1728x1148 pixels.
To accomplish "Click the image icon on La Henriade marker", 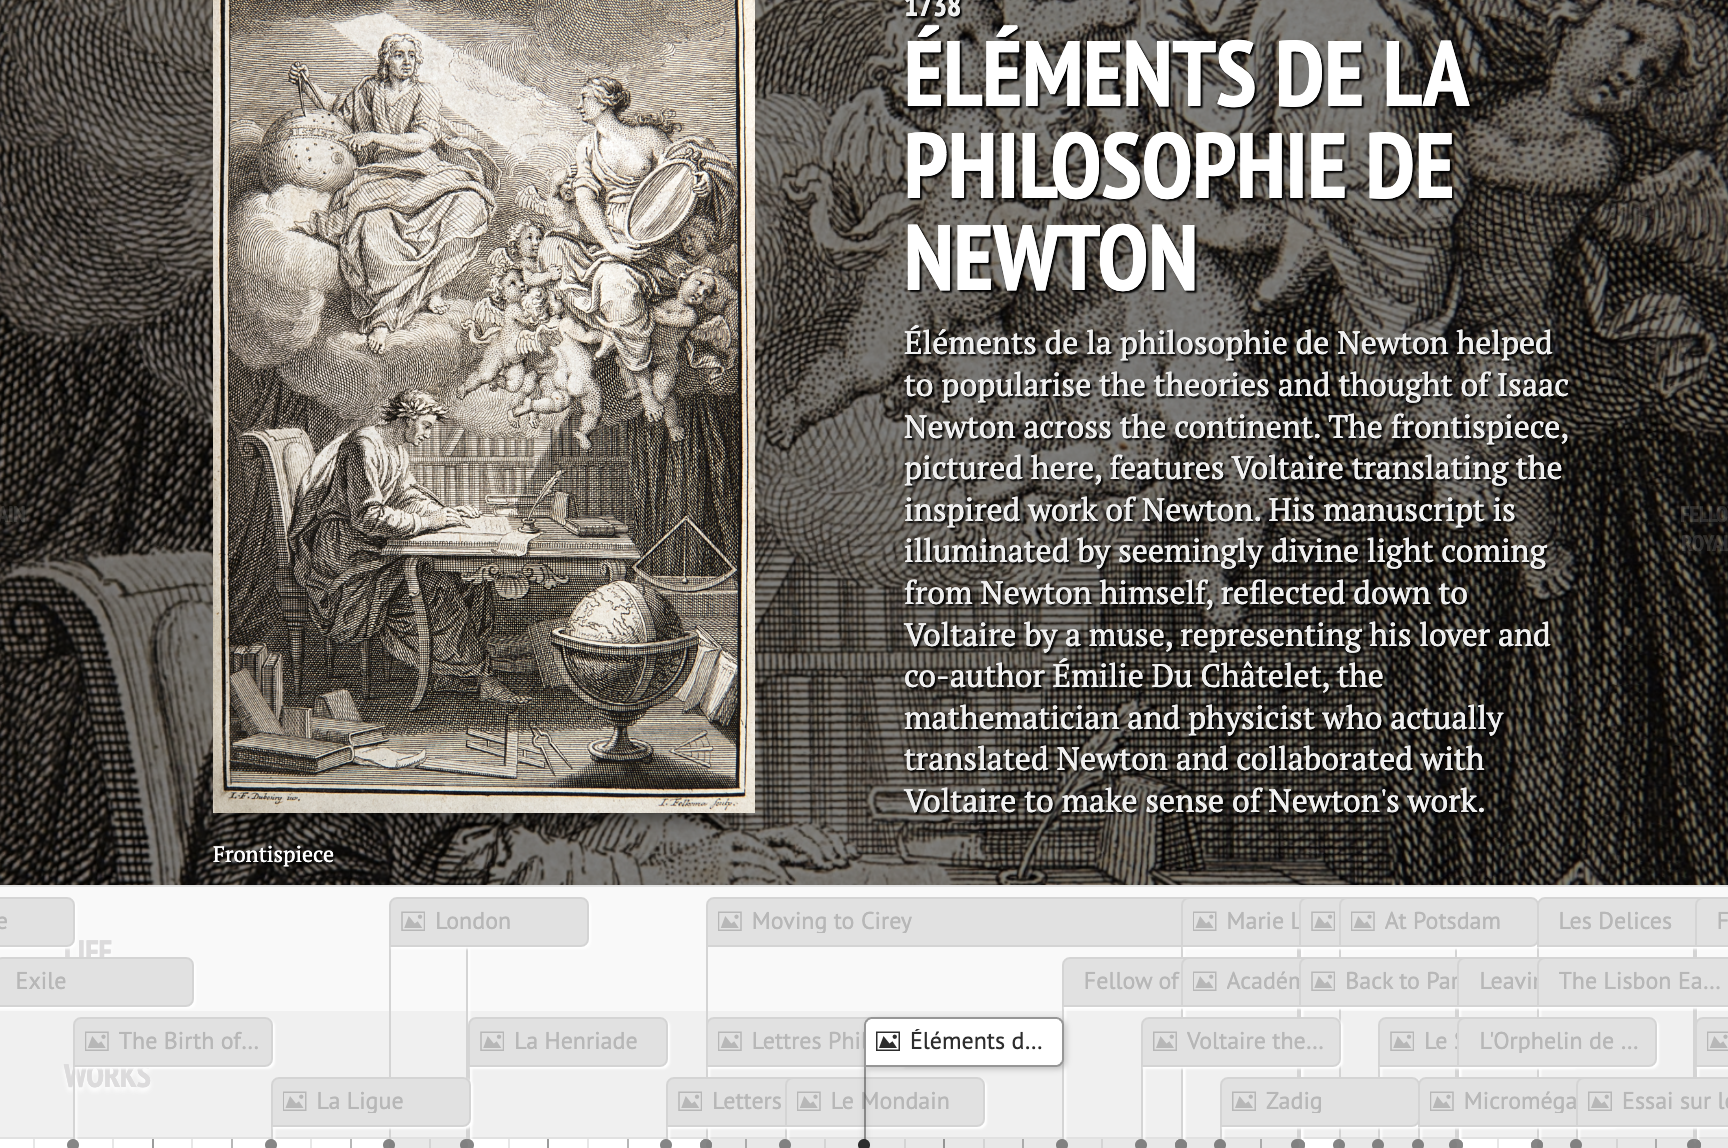I will [492, 1042].
